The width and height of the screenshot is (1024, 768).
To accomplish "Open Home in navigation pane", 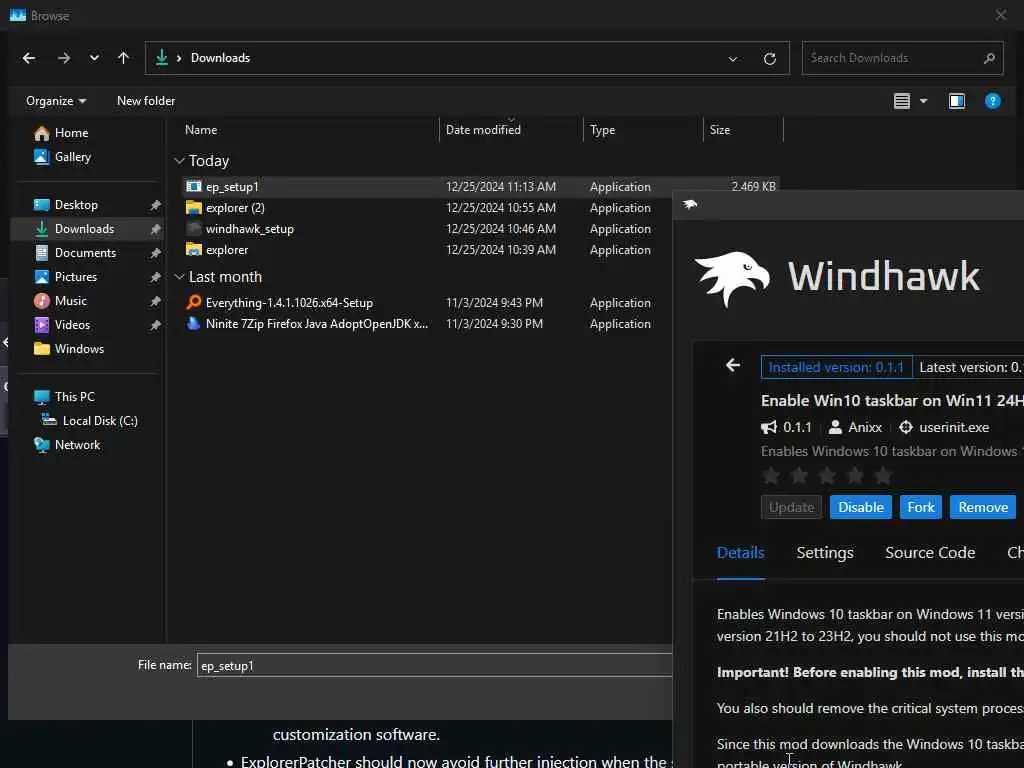I will click(71, 133).
